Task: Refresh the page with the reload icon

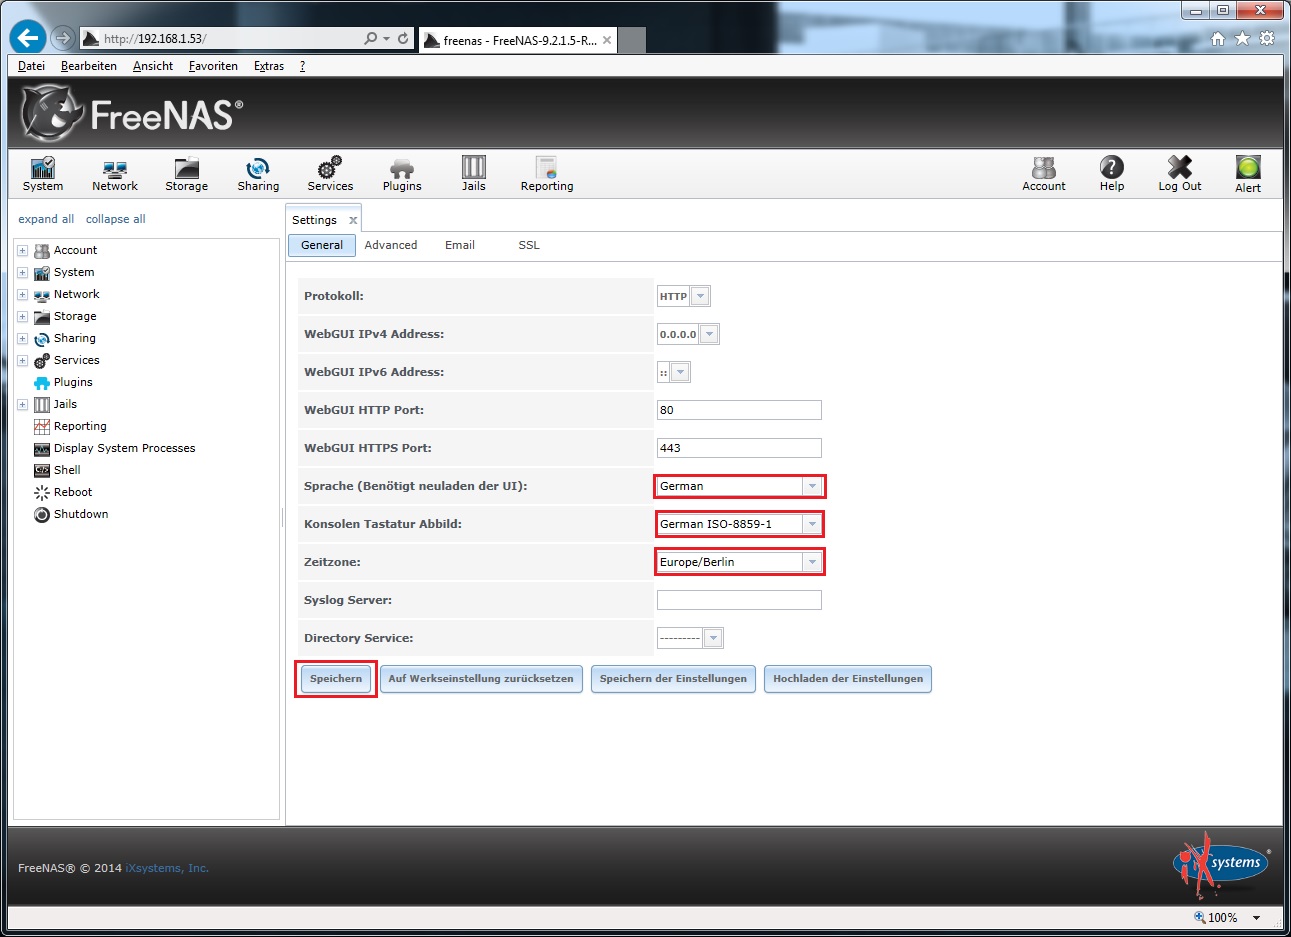Action: point(403,38)
